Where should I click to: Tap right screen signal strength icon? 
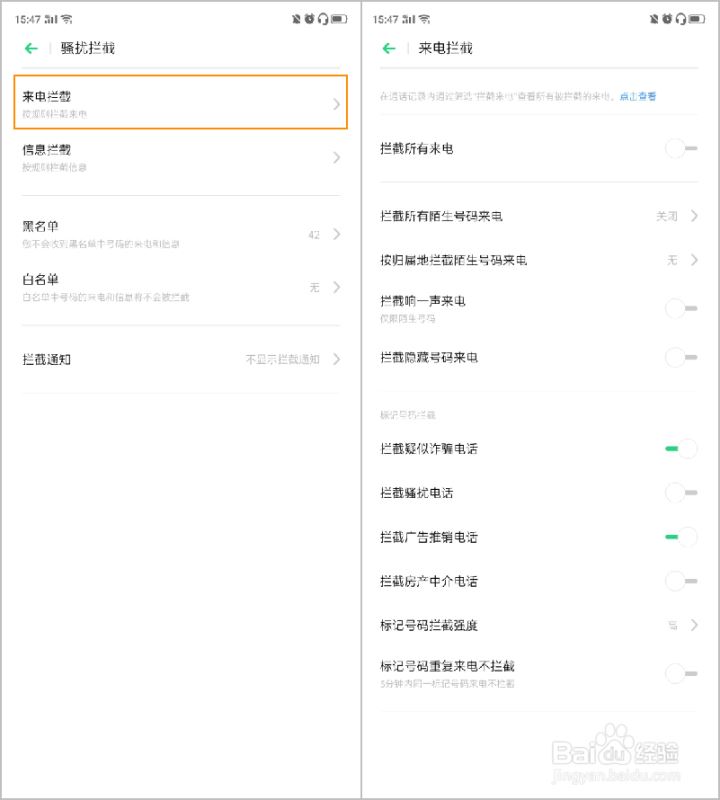coord(409,19)
